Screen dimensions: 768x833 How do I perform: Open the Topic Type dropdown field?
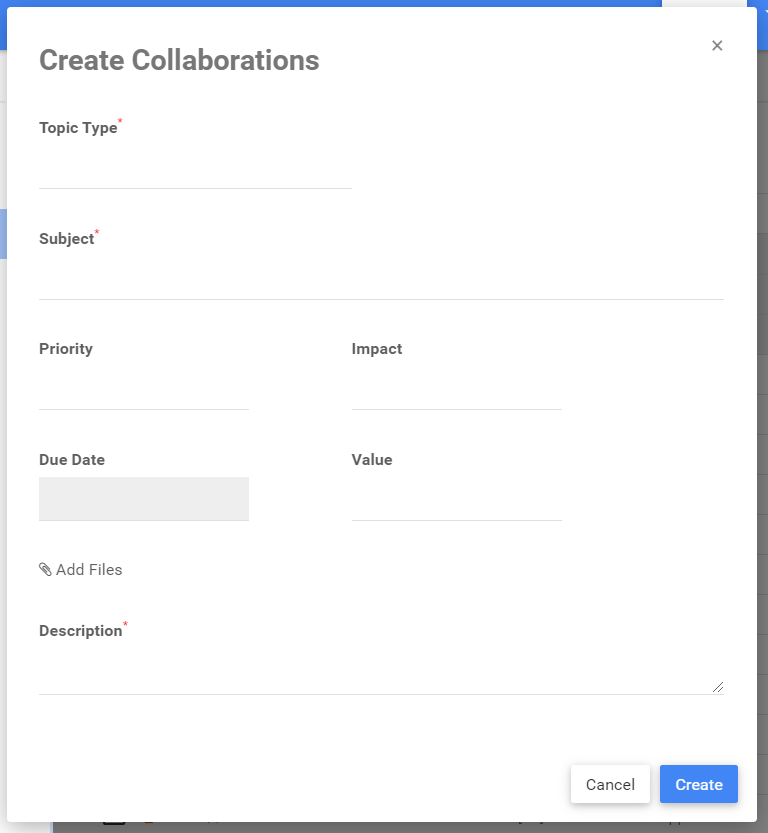pos(195,170)
